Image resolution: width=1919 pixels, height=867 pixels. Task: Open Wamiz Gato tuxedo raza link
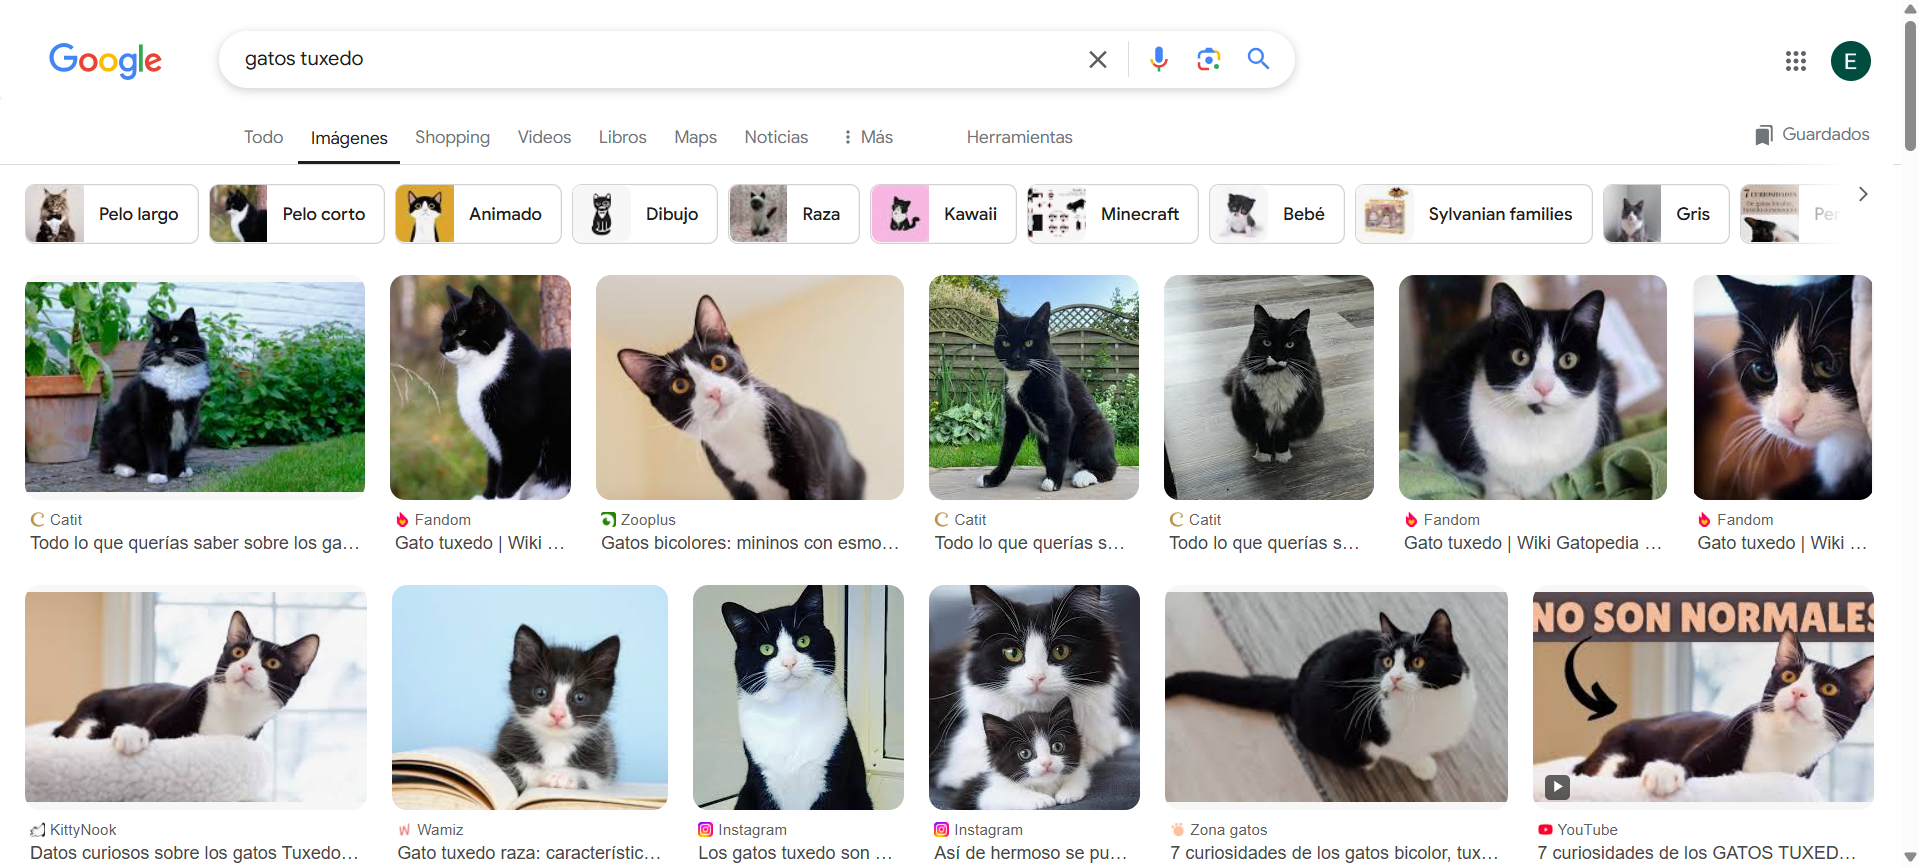tap(528, 852)
